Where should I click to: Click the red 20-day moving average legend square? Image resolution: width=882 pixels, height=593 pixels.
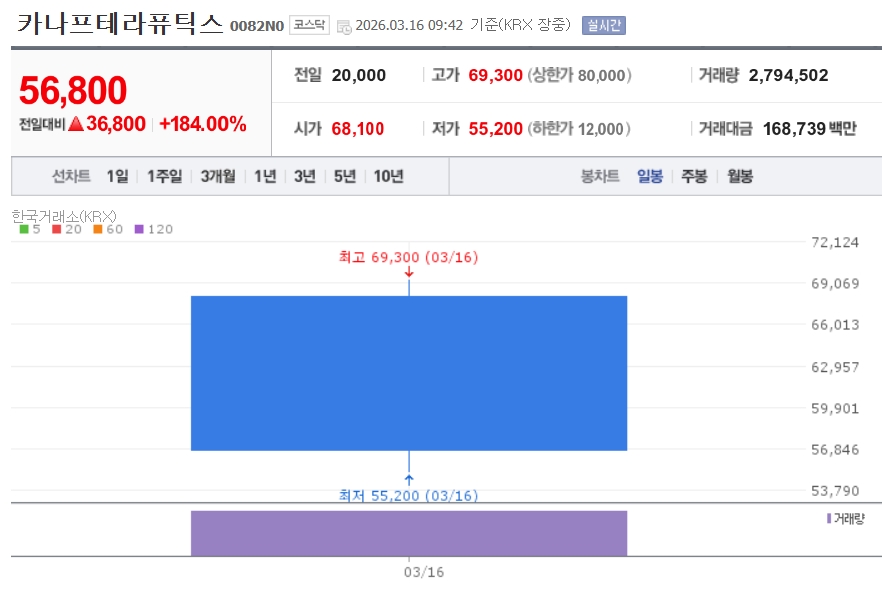click(56, 229)
